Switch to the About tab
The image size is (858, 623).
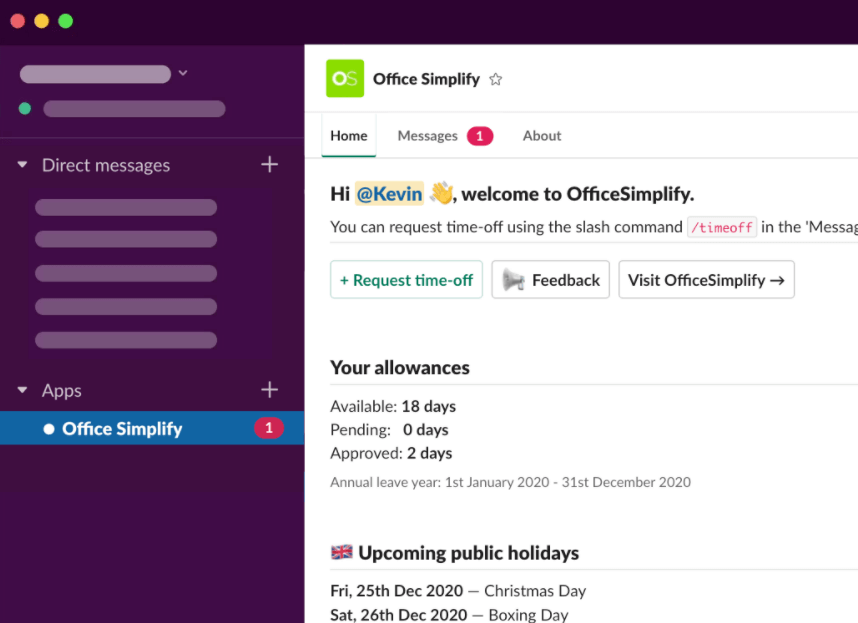pos(541,135)
